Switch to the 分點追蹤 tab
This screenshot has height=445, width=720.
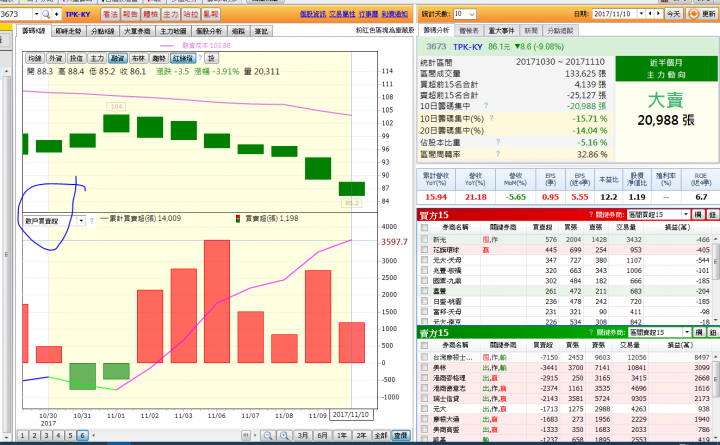coord(560,31)
